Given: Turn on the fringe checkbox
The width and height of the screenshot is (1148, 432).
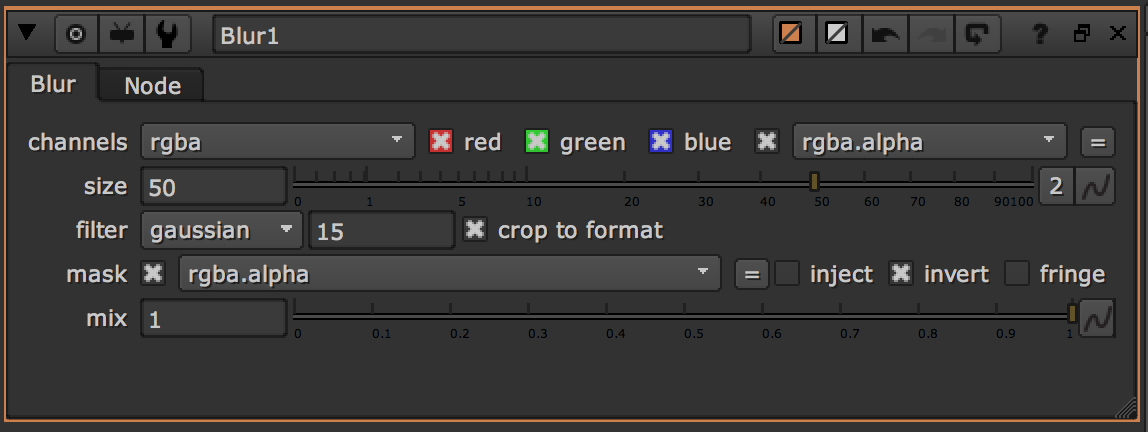Looking at the screenshot, I should (1018, 274).
